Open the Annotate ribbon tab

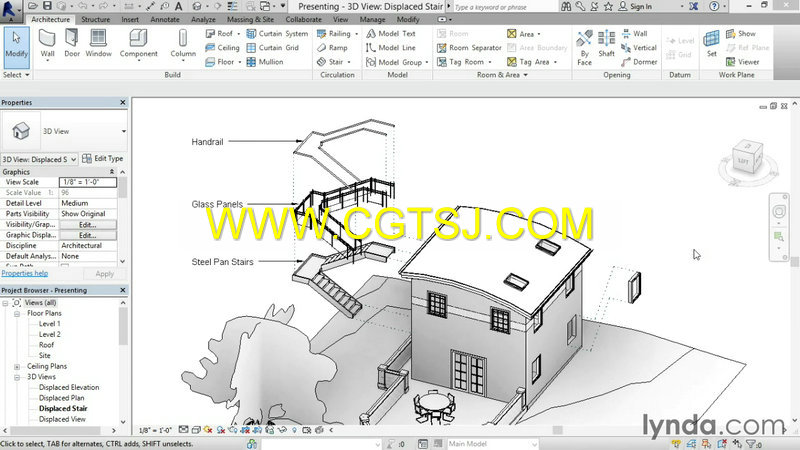click(x=165, y=19)
